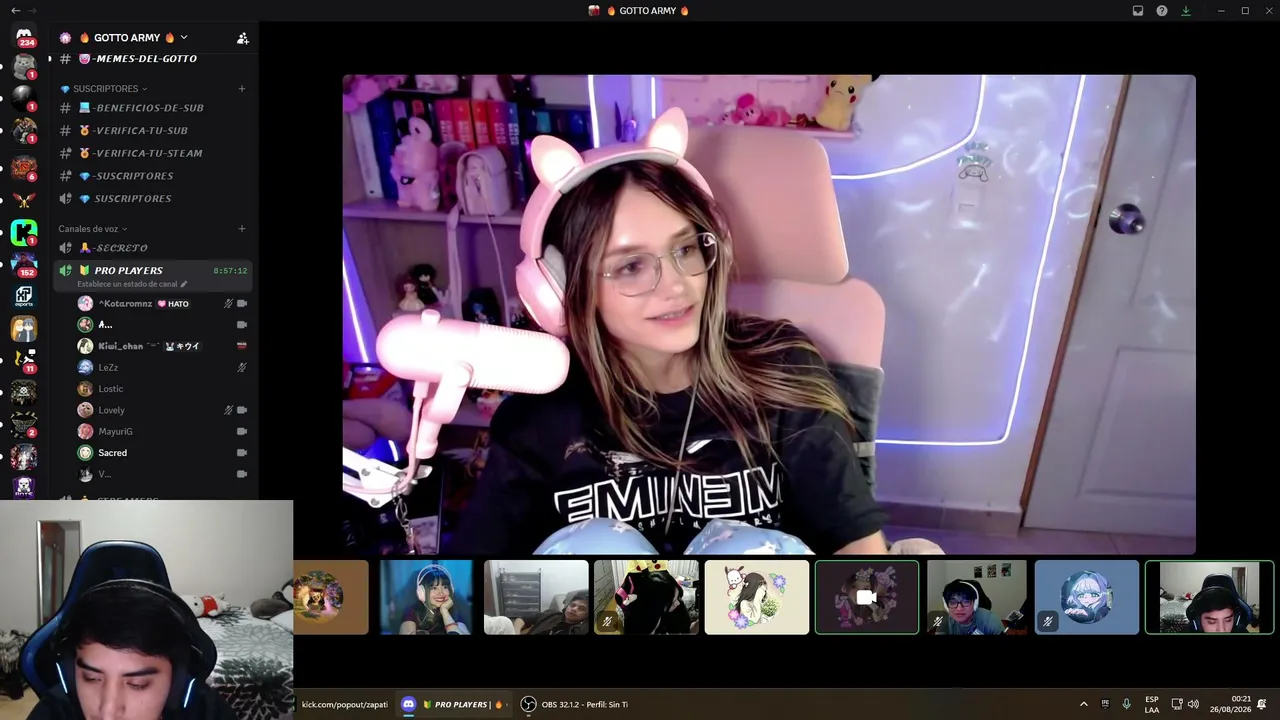Open Discord from the Windows taskbar
Screen dimensions: 1280x720
pyautogui.click(x=453, y=705)
